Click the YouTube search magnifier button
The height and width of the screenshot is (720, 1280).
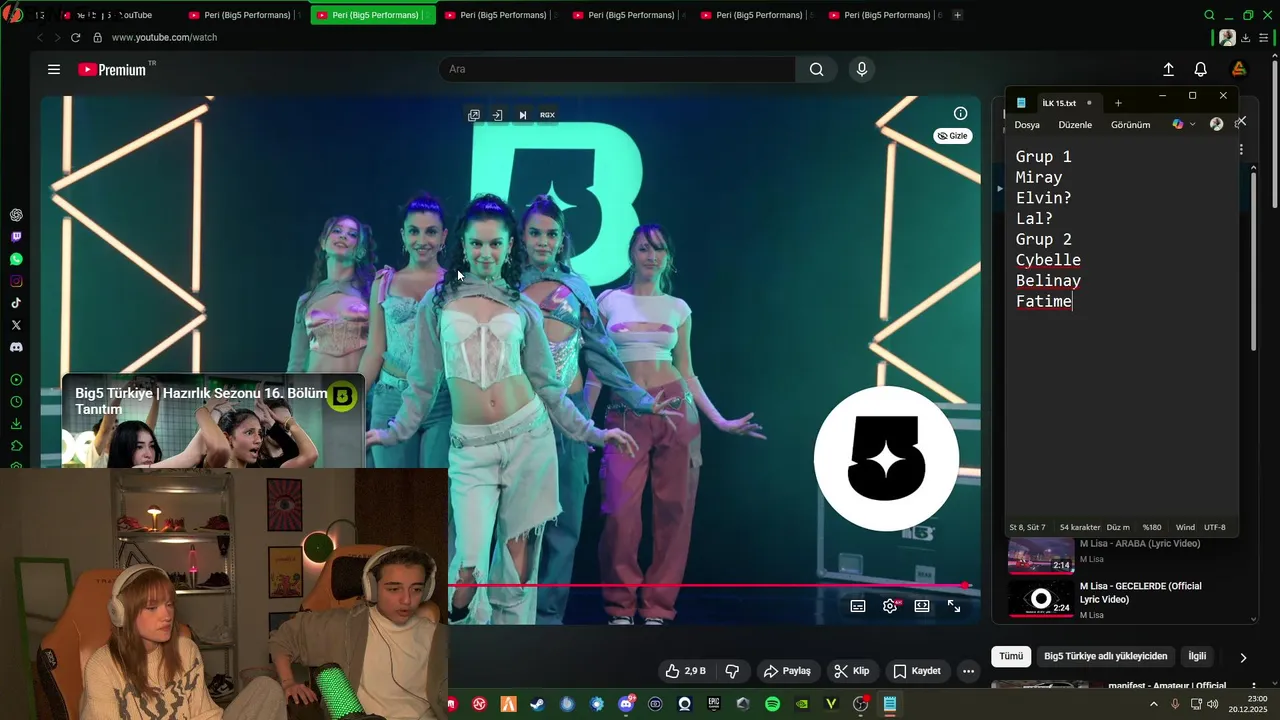[x=817, y=69]
